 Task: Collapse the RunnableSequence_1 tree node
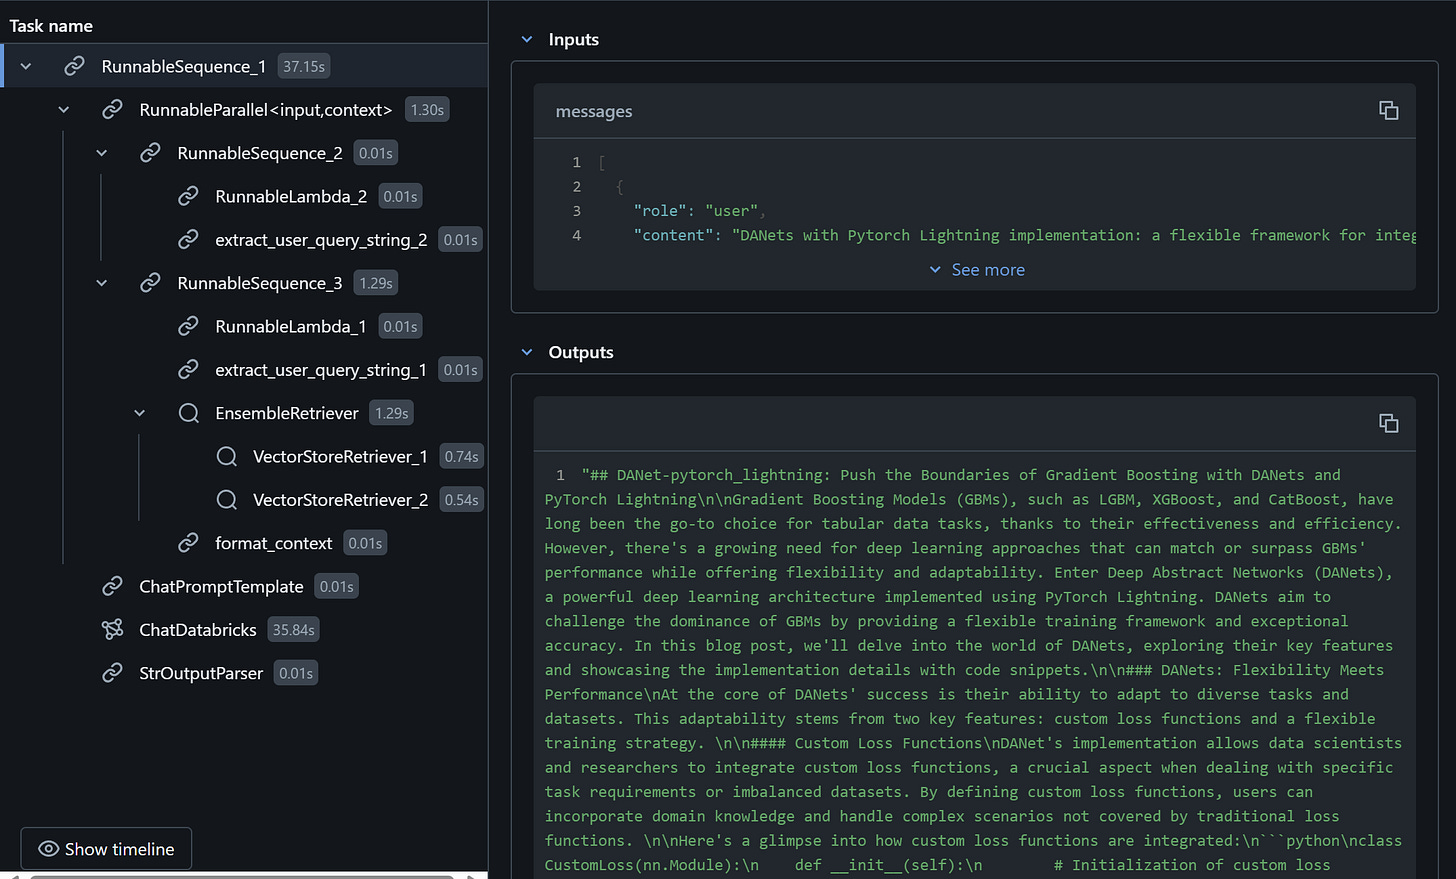point(26,66)
